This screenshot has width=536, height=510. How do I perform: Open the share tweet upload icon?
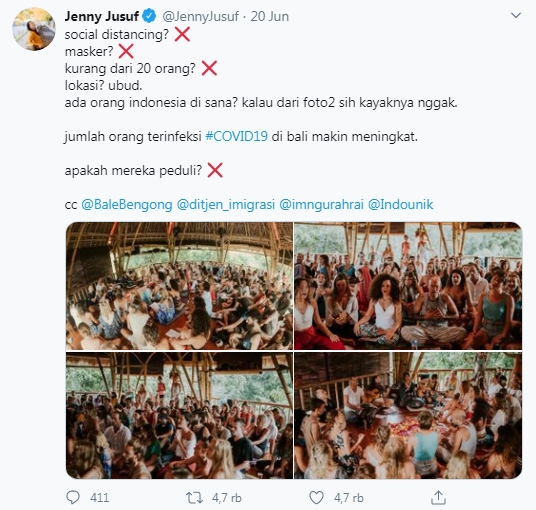click(x=438, y=498)
